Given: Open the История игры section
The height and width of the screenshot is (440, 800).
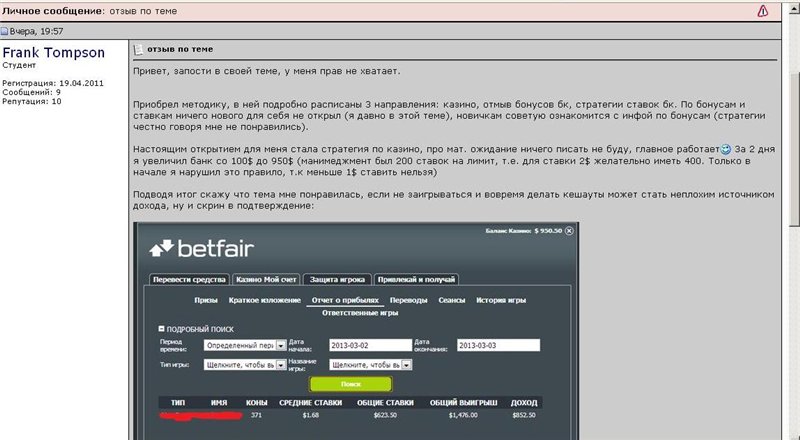Looking at the screenshot, I should coord(501,300).
